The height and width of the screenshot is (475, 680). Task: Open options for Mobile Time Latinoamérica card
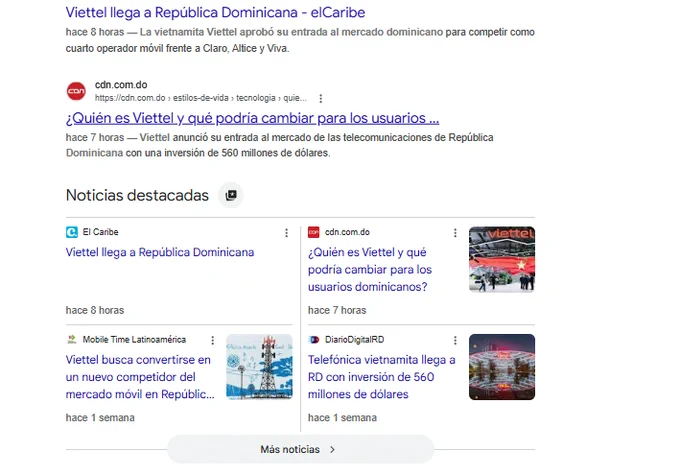click(212, 341)
